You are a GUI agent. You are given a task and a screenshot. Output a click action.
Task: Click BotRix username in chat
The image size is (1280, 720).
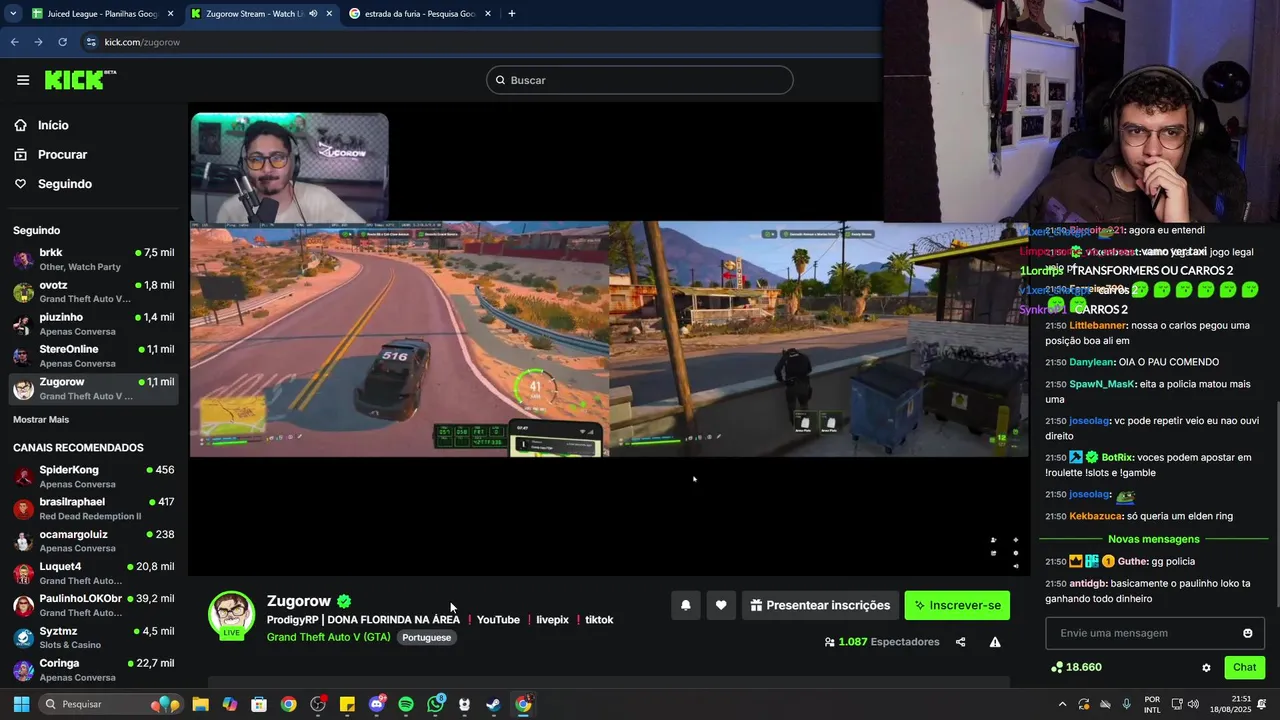tap(1117, 457)
